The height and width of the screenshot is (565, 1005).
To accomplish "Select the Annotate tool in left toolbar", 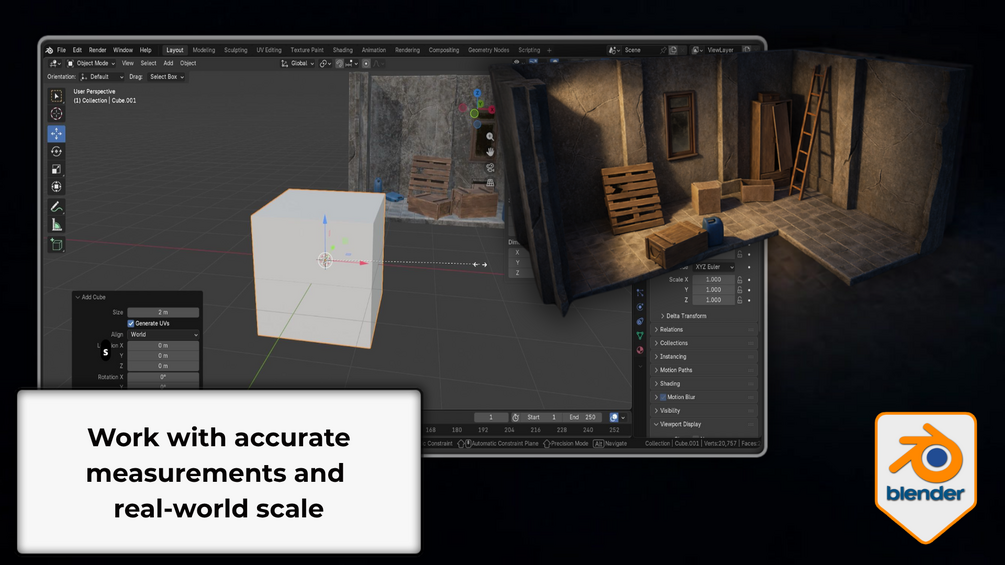I will pyautogui.click(x=56, y=207).
